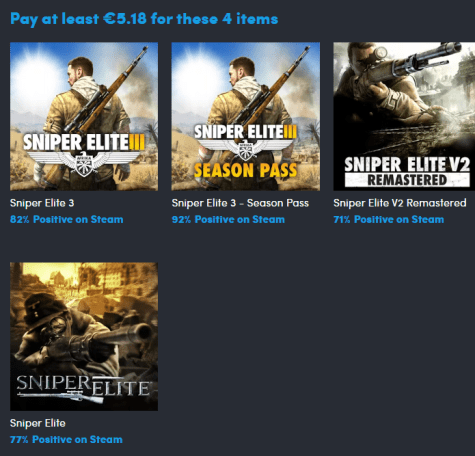
Task: Click the Sniper Elite 3 title text
Action: click(42, 203)
